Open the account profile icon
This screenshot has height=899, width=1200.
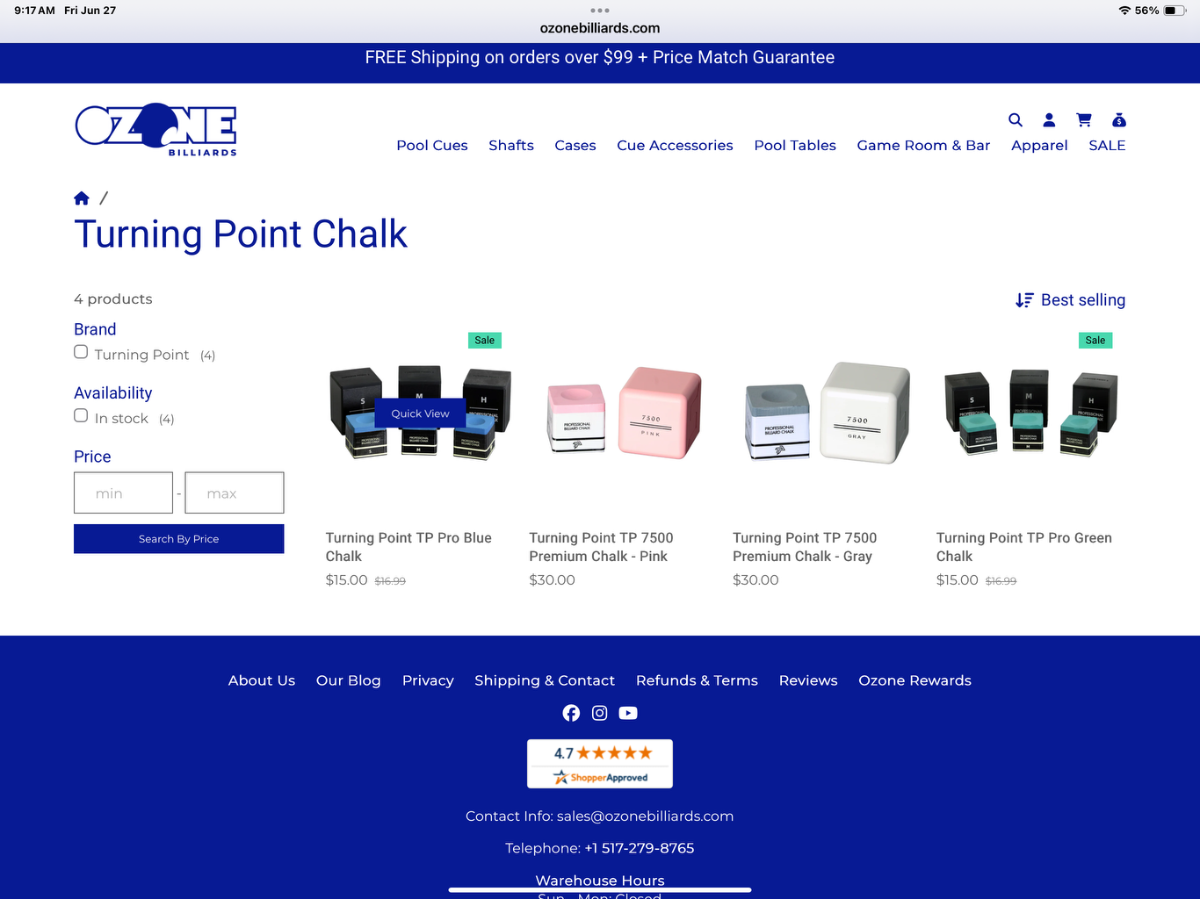point(1049,120)
